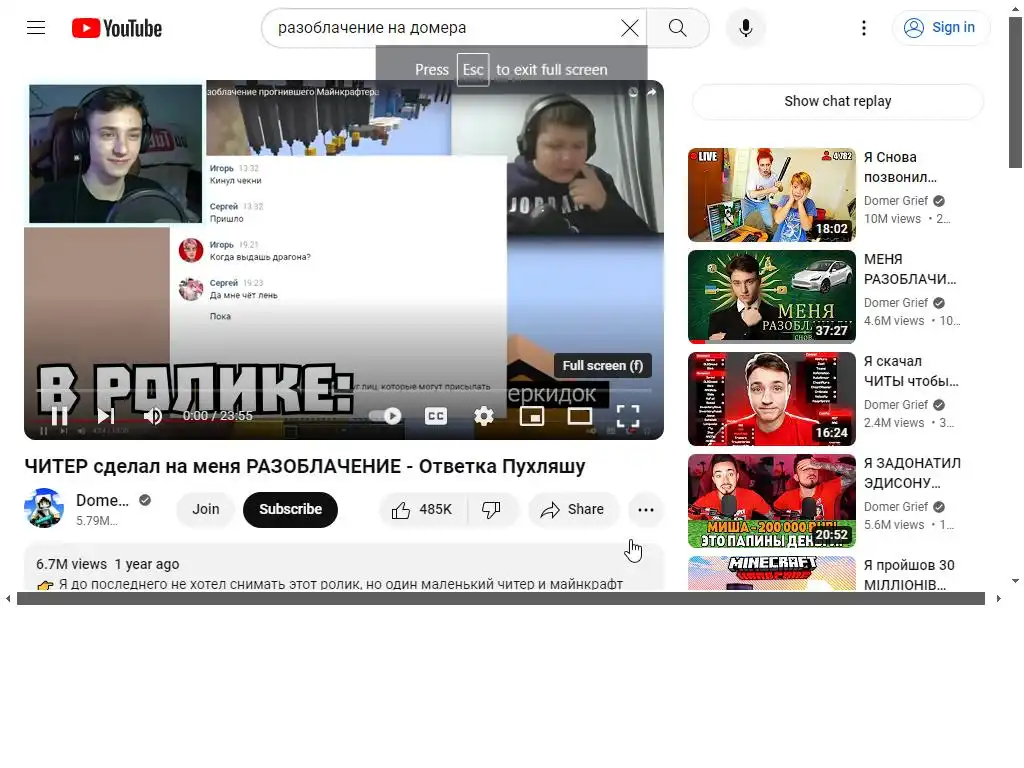The width and height of the screenshot is (1024, 768).
Task: Click the Sign in button
Action: tap(941, 27)
